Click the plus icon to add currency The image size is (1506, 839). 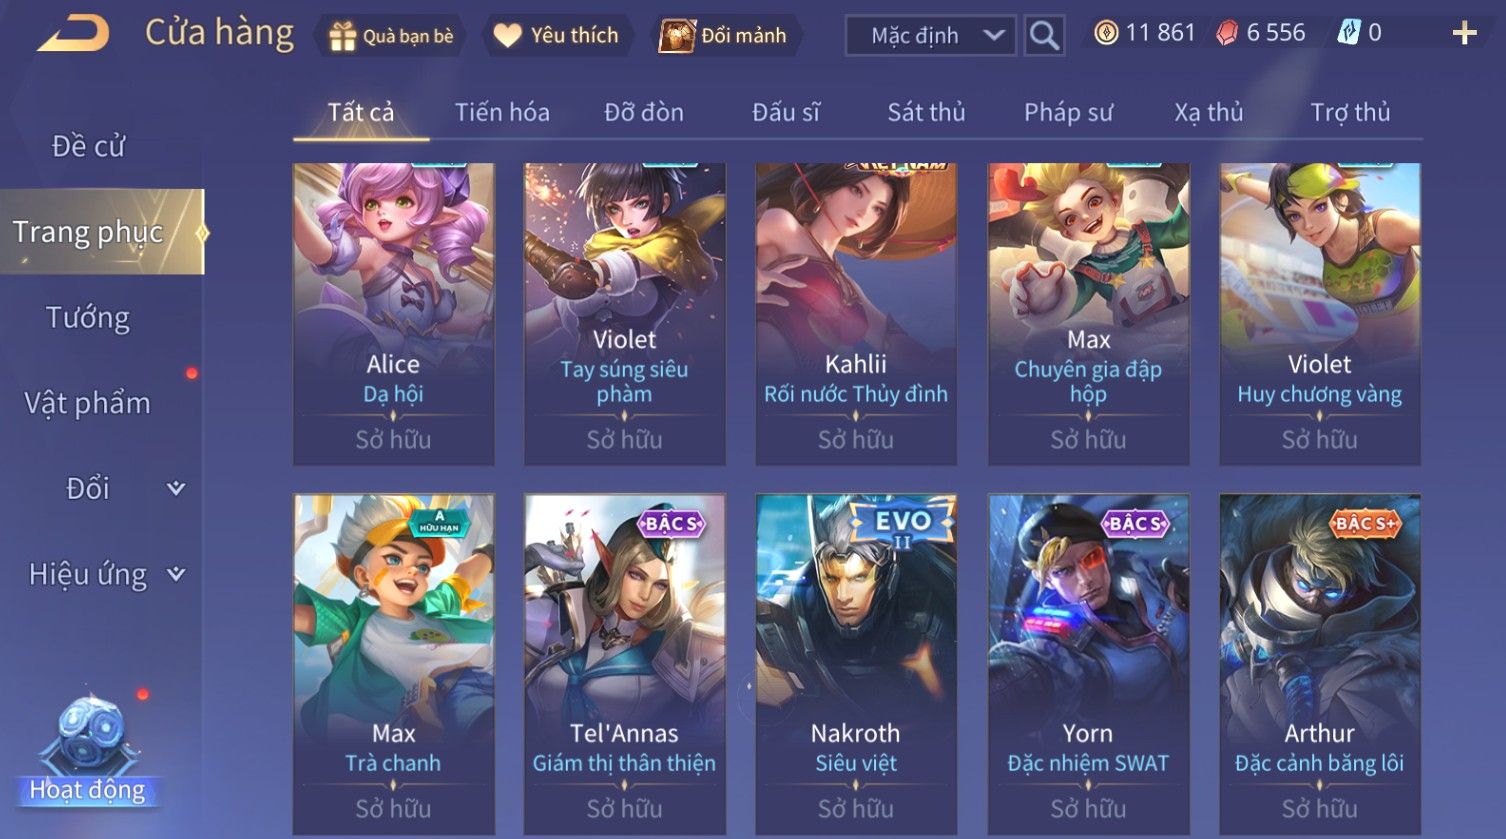click(1464, 34)
